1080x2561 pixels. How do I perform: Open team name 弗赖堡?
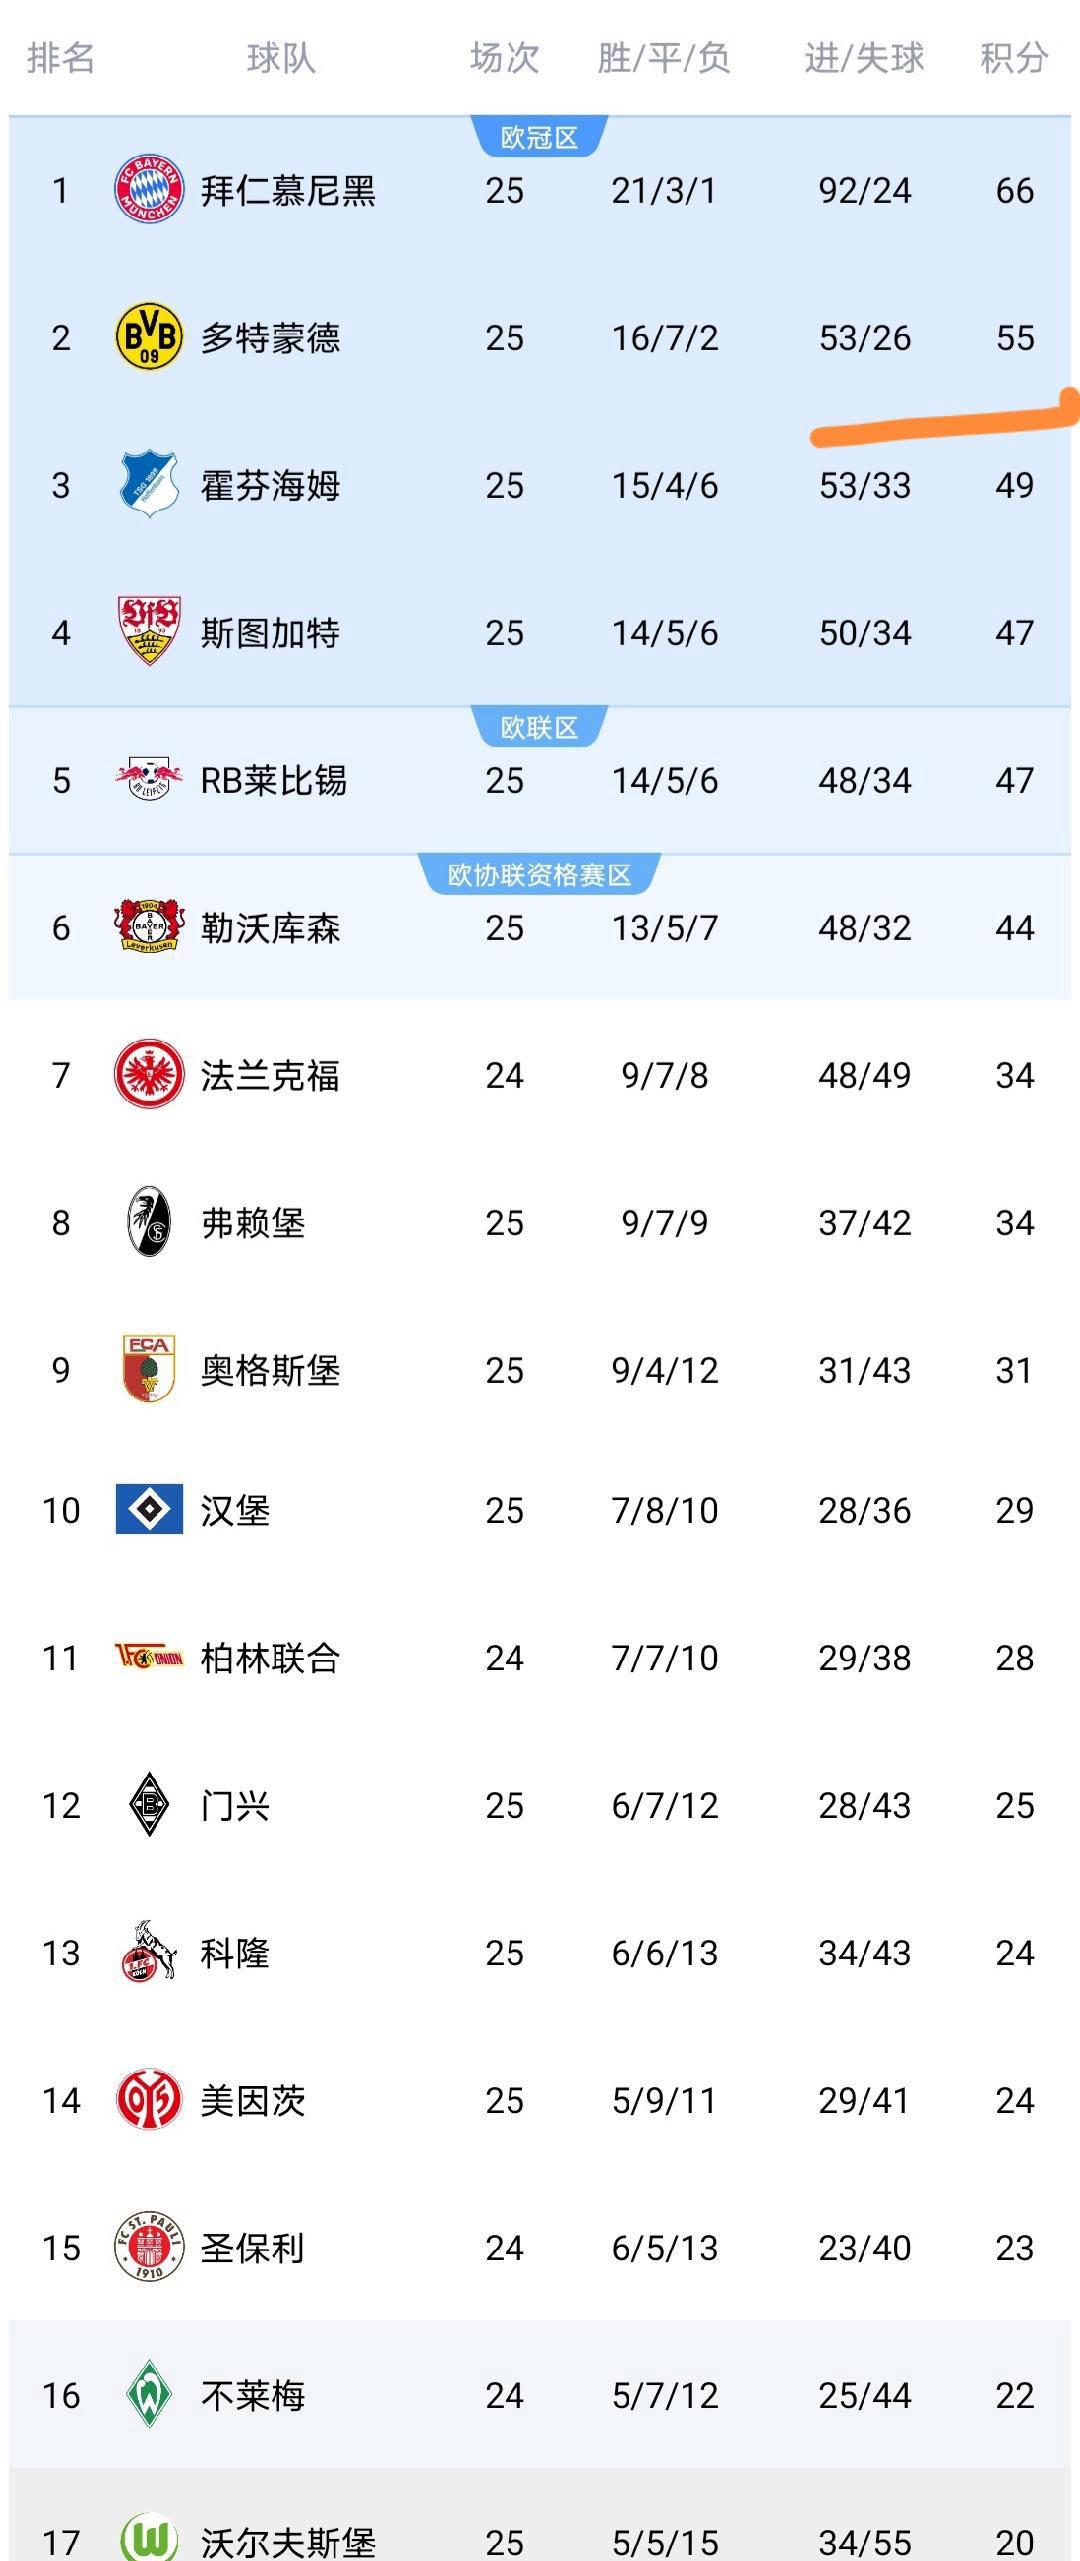[253, 1222]
